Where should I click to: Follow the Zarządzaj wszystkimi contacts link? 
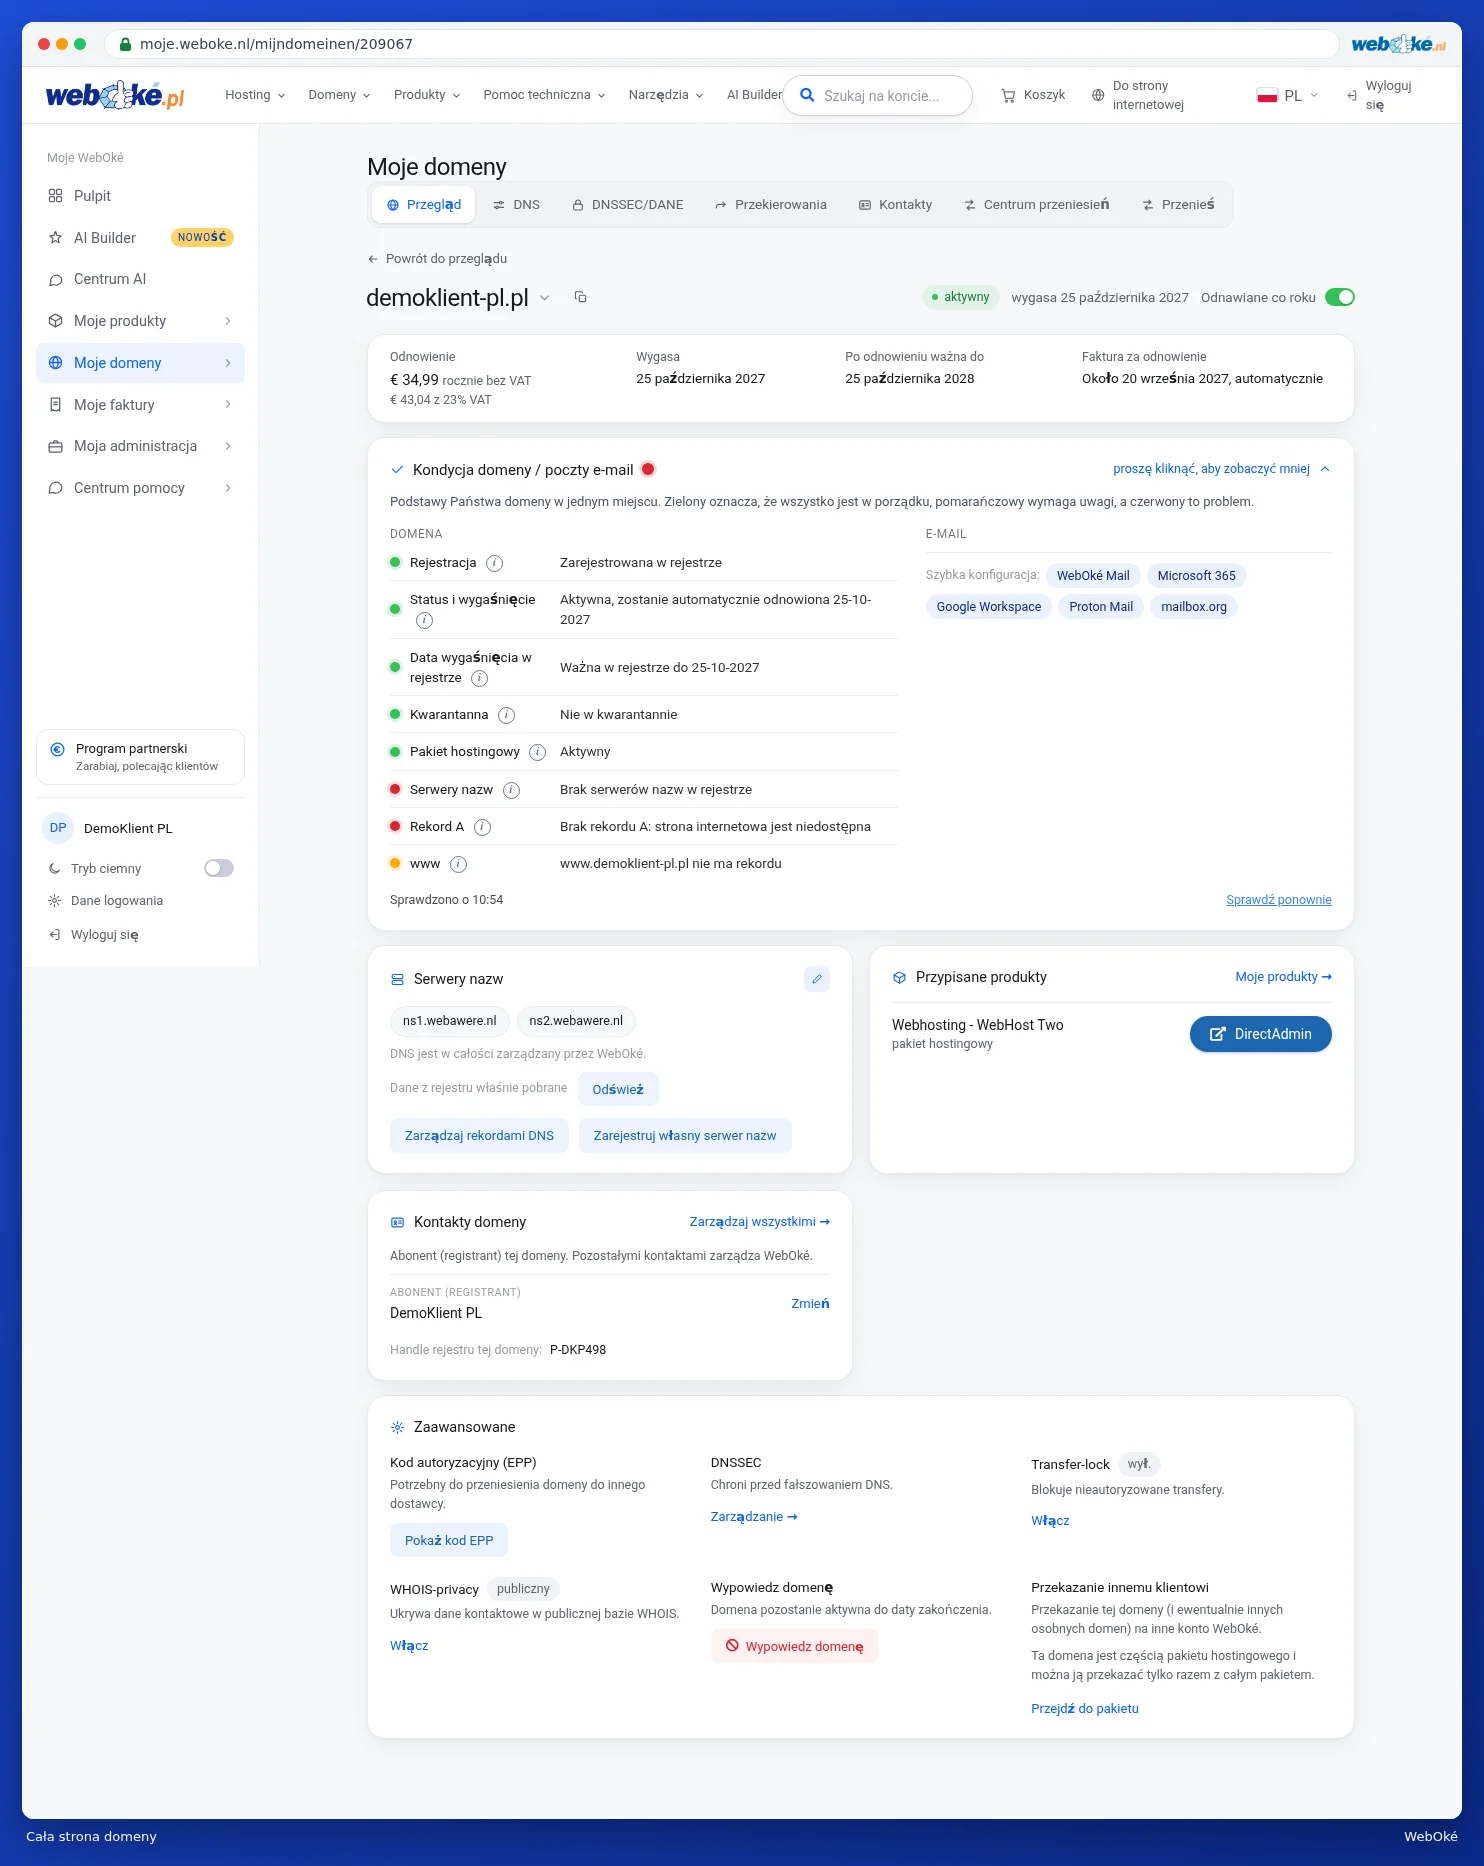pyautogui.click(x=760, y=1222)
